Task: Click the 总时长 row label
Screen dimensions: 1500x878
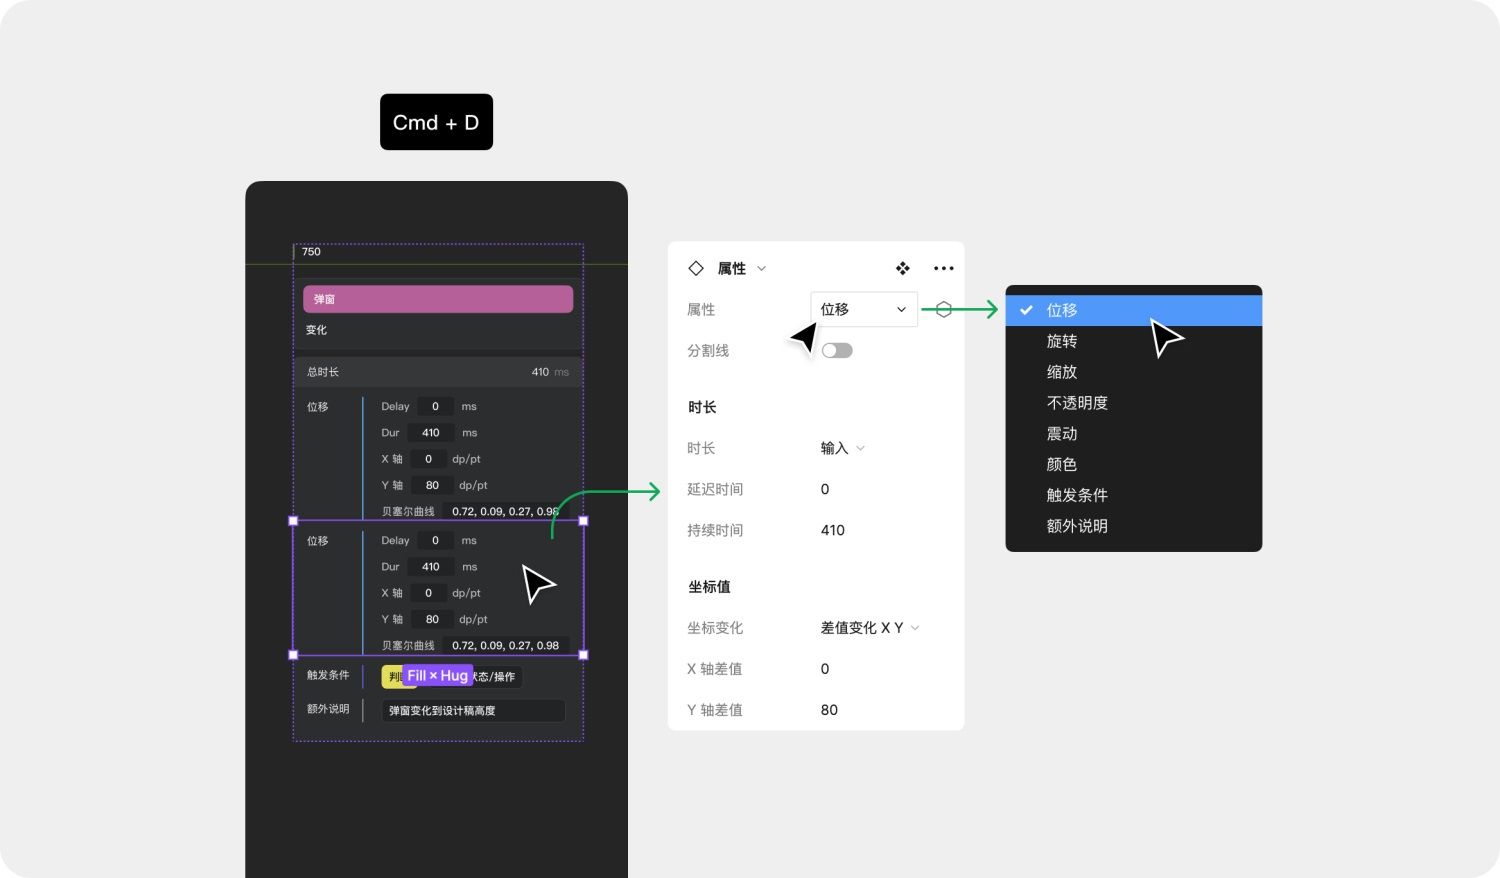Action: [323, 372]
